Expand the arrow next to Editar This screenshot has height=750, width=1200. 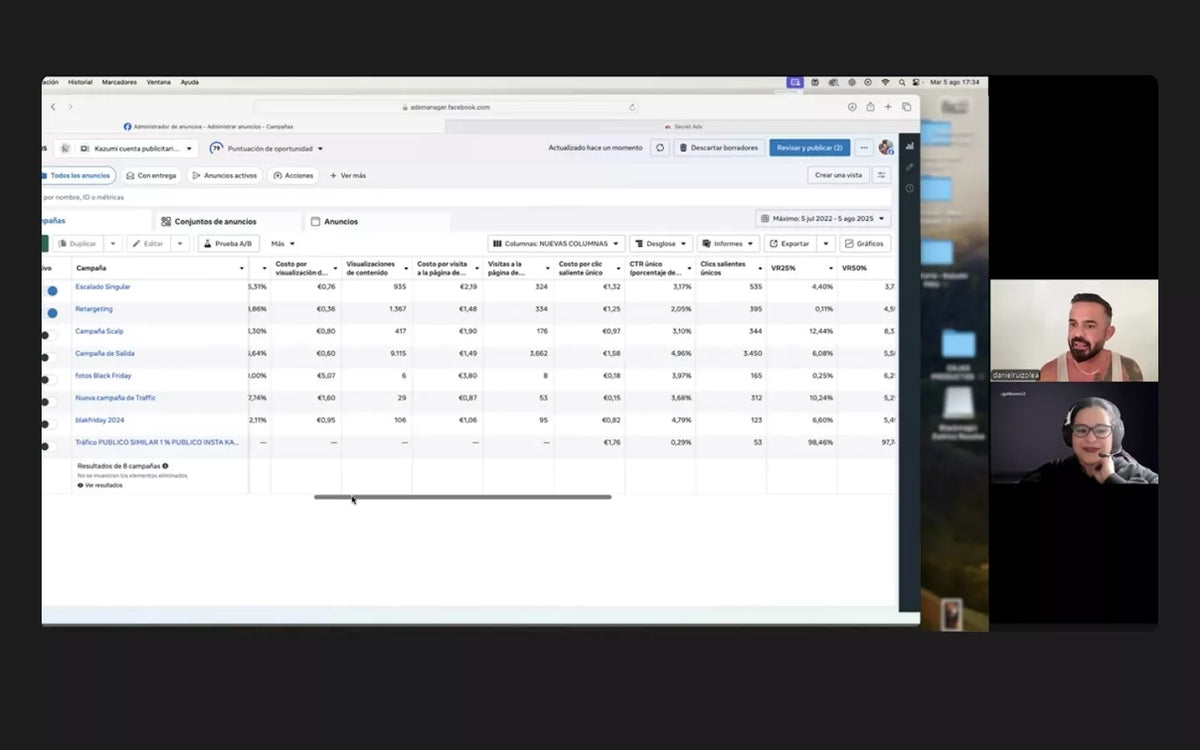[x=180, y=243]
